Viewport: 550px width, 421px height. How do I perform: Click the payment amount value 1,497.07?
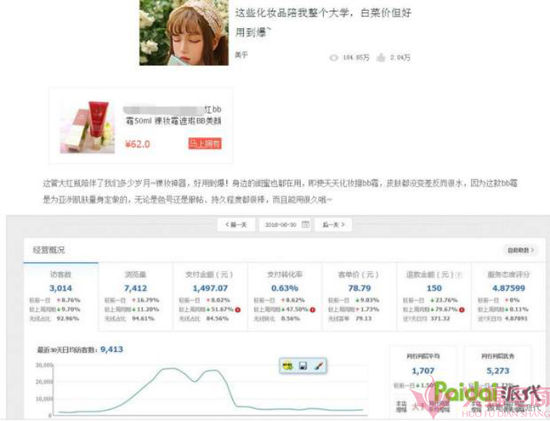coord(210,288)
